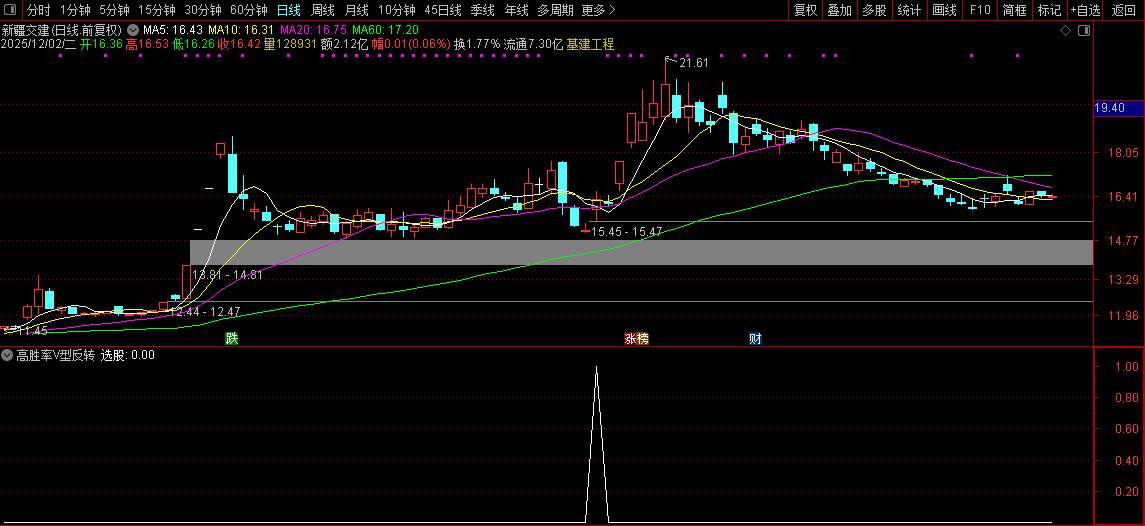Select the 周线 weekly period tab
The width and height of the screenshot is (1145, 526).
(x=323, y=10)
